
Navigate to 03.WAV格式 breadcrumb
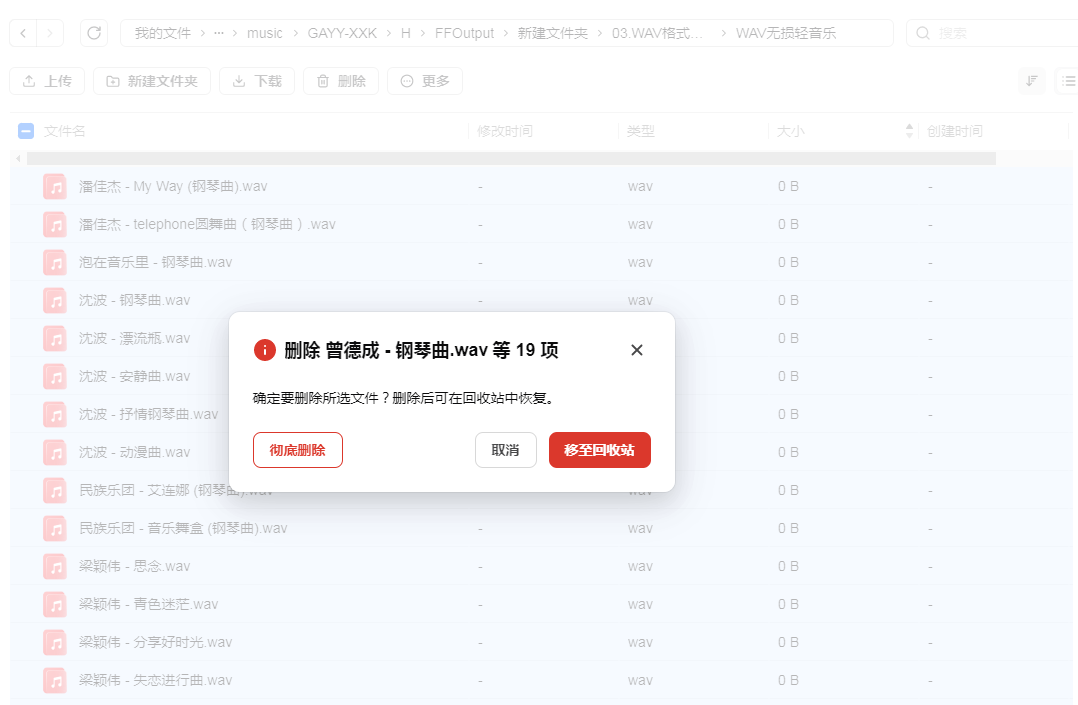pos(657,33)
